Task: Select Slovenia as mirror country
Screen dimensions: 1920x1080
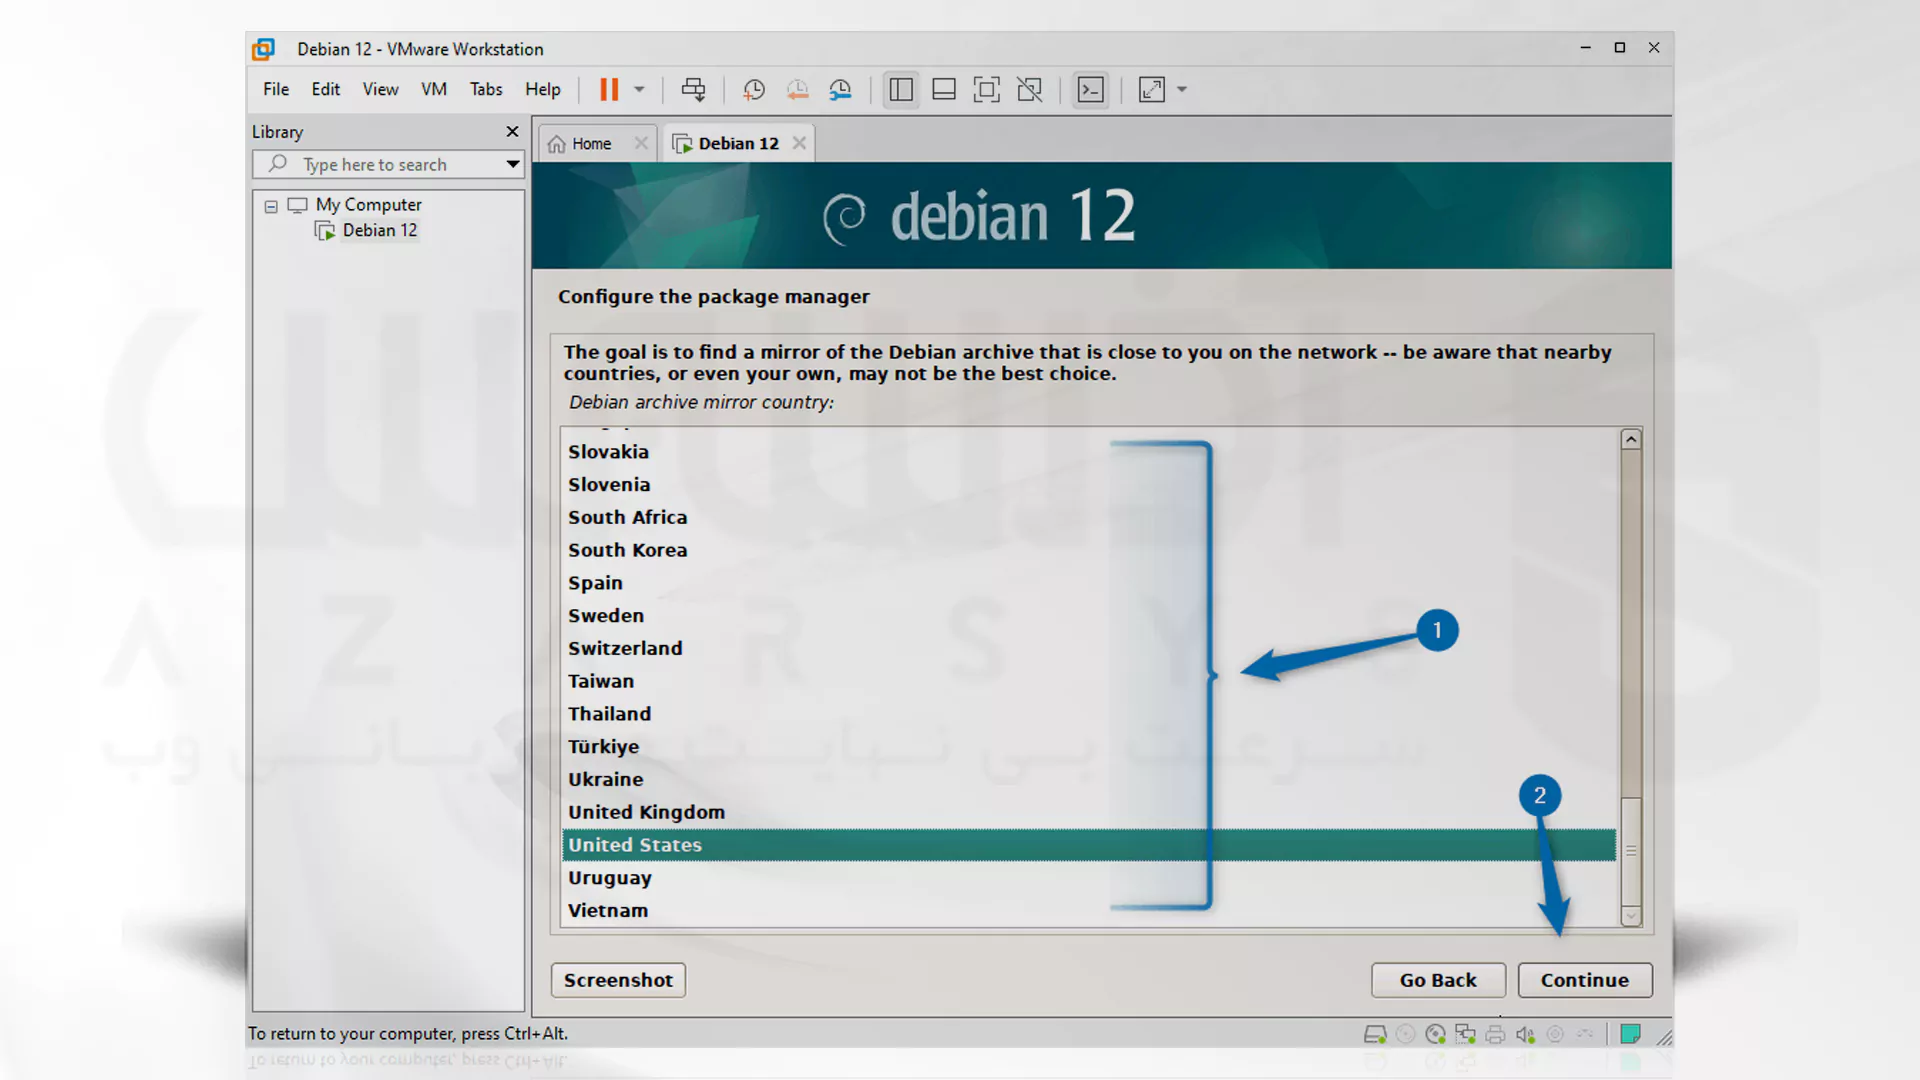Action: click(1088, 485)
